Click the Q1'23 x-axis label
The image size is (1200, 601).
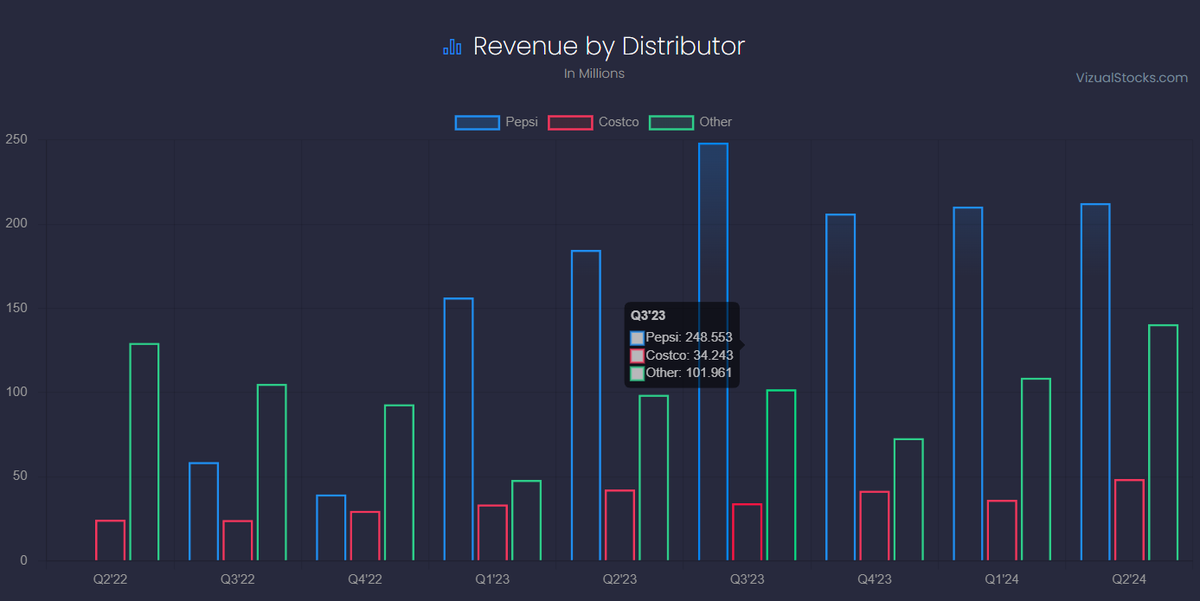click(492, 579)
